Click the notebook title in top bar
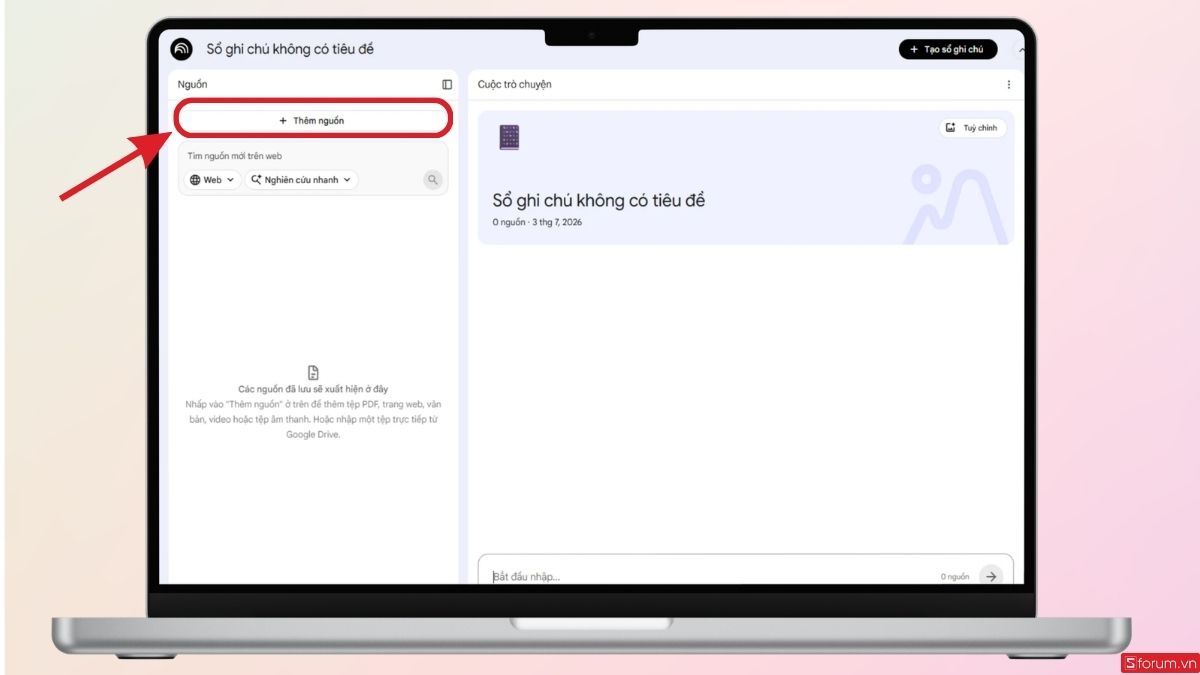1200x675 pixels. coord(290,49)
